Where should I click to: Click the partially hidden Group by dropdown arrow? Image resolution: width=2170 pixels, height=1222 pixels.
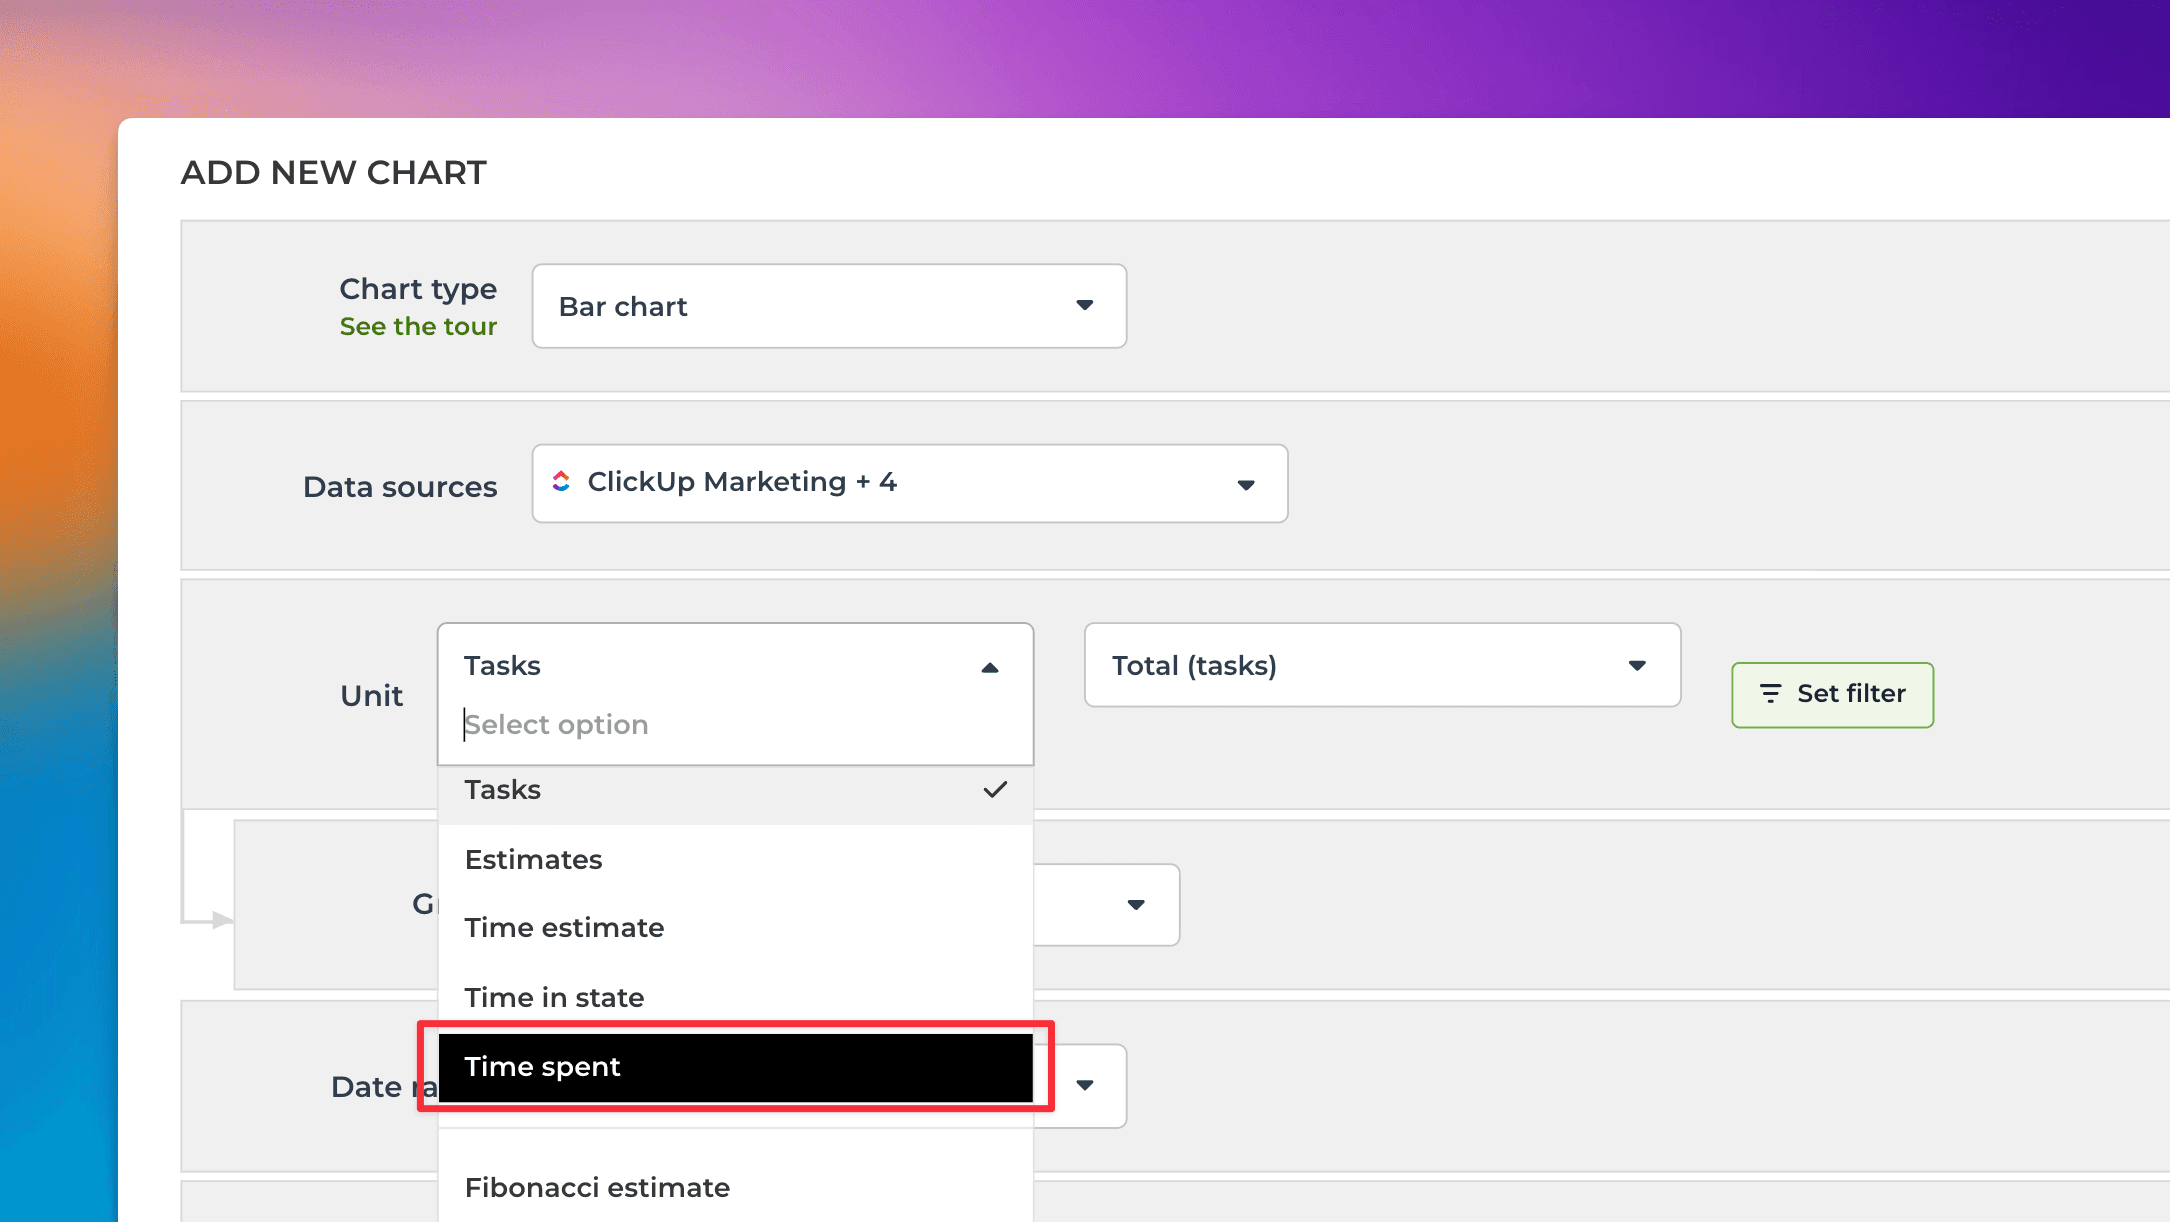1135,905
